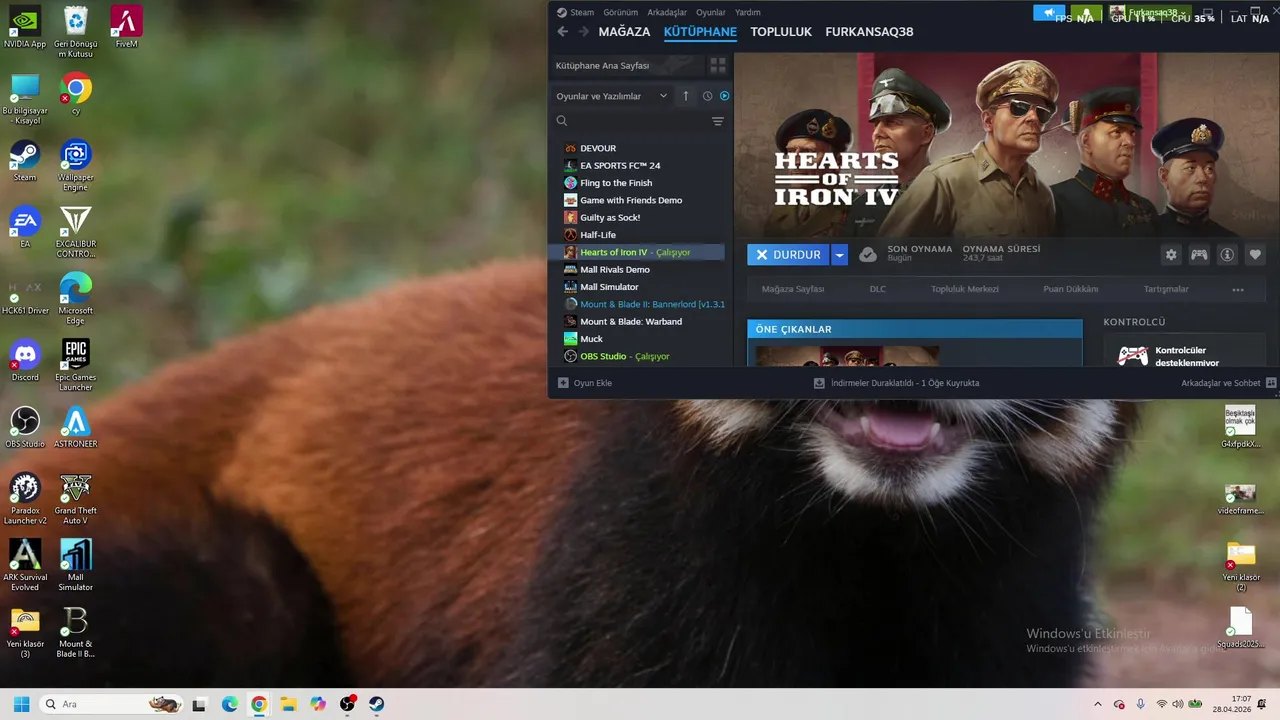
Task: Open the Yardım menu
Action: tap(748, 12)
